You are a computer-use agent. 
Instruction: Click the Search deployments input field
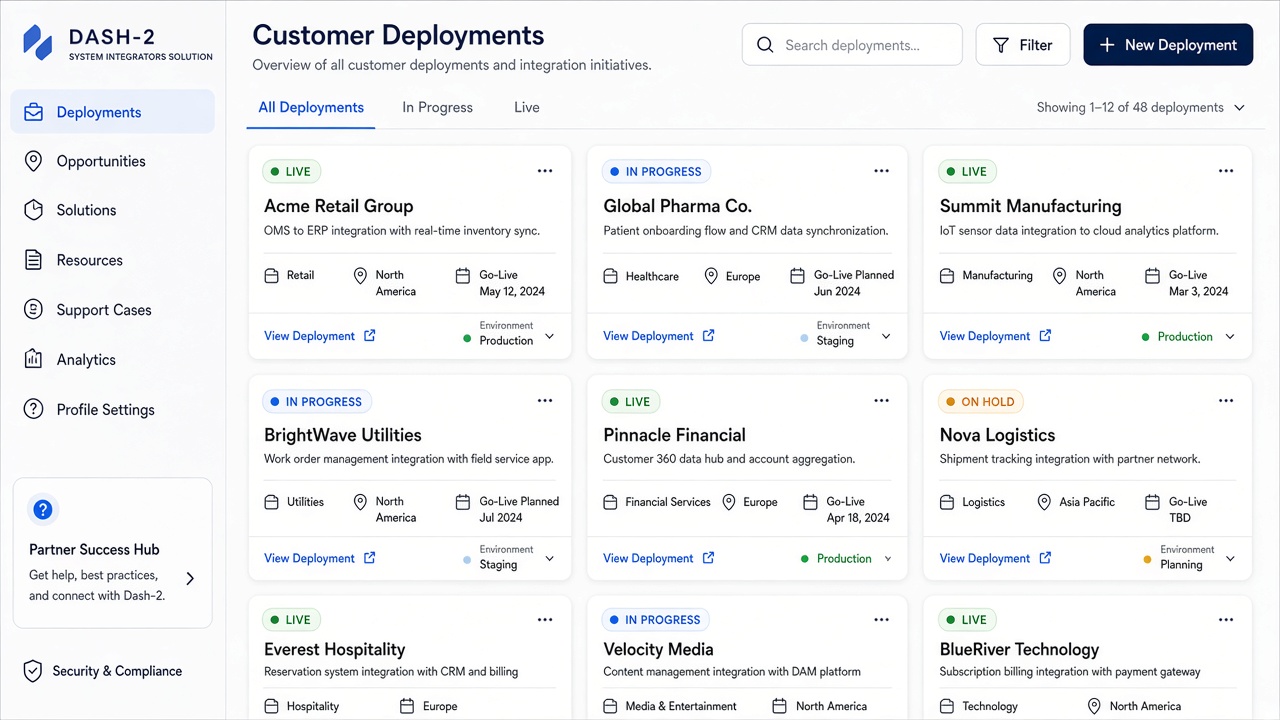852,45
